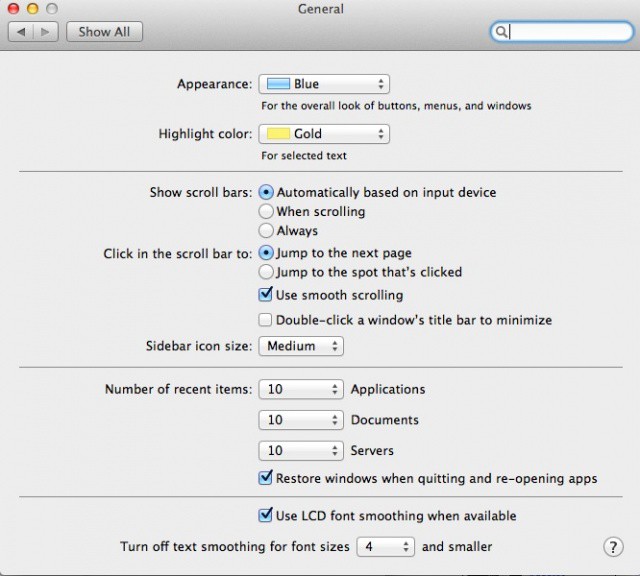Screen dimensions: 640x576
Task: Click the back navigation arrow
Action: [x=21, y=32]
